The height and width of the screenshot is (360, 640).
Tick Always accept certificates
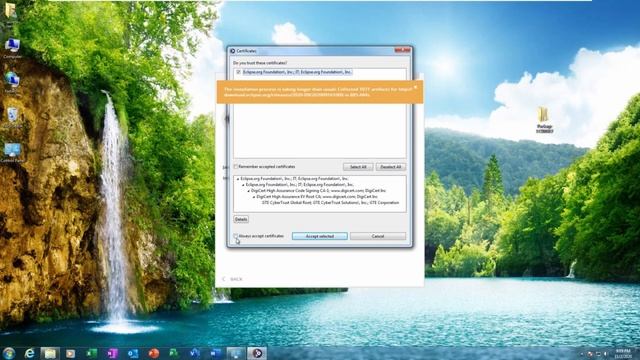click(x=236, y=236)
